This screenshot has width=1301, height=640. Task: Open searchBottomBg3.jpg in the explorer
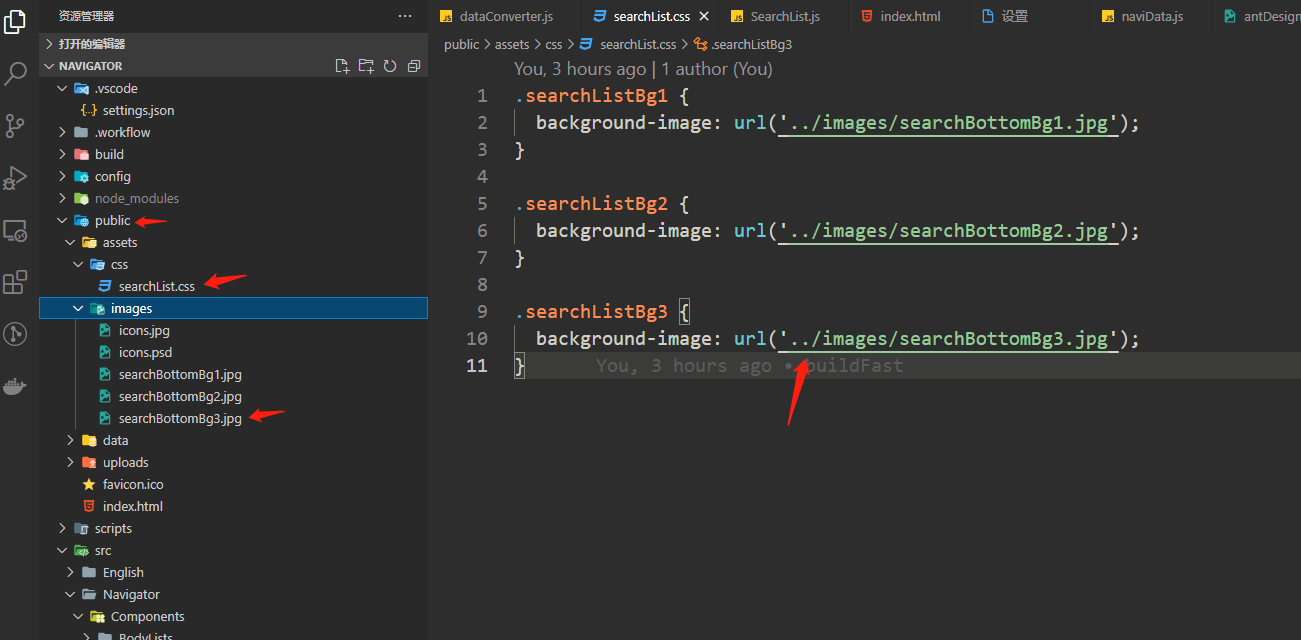tap(180, 418)
